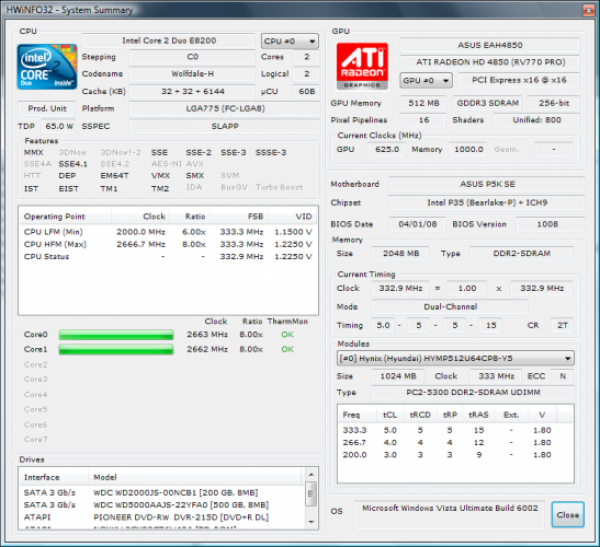
Task: Click the Intel Core 2 Duo logo
Action: tap(46, 65)
